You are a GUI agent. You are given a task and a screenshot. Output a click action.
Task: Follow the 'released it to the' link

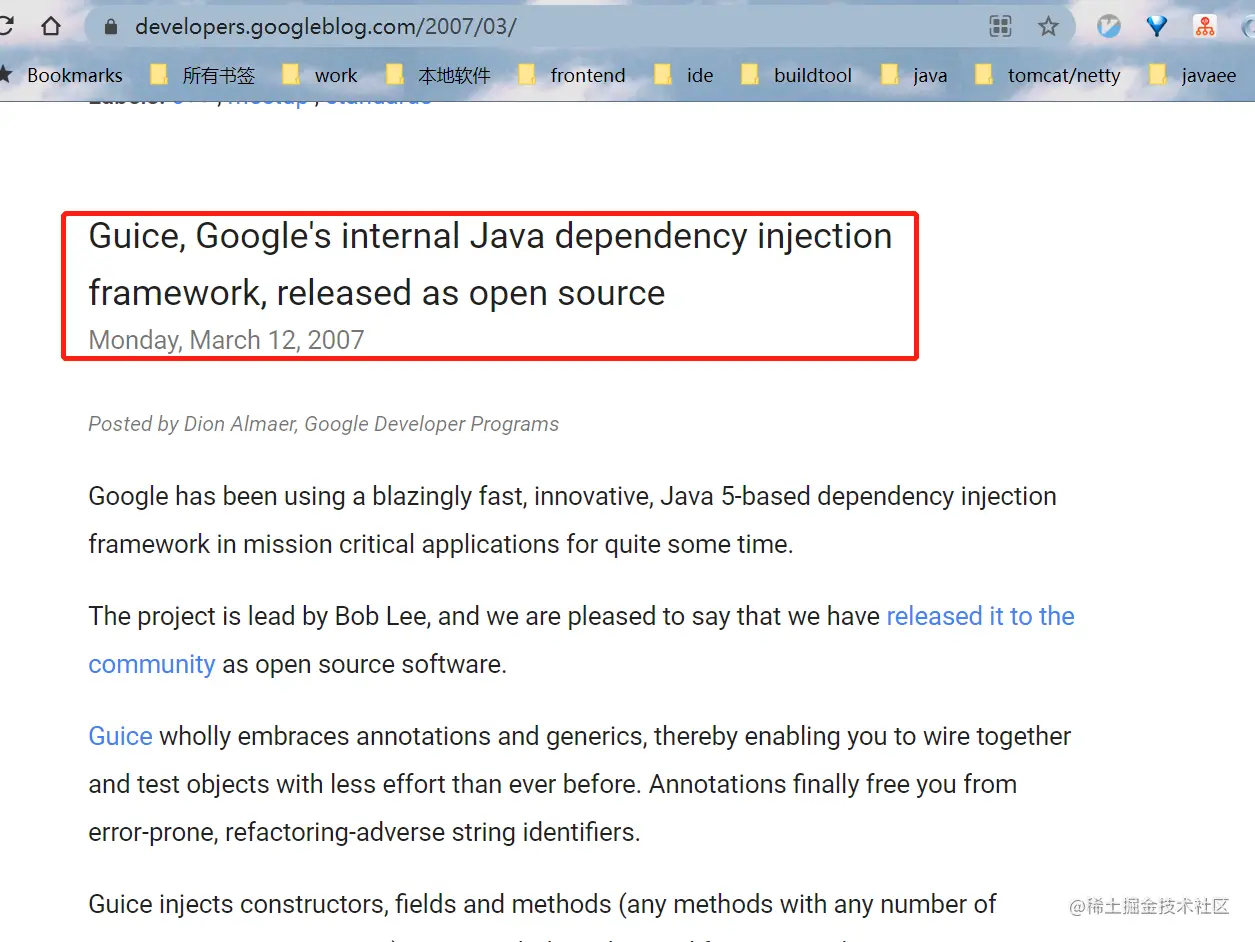(x=980, y=616)
